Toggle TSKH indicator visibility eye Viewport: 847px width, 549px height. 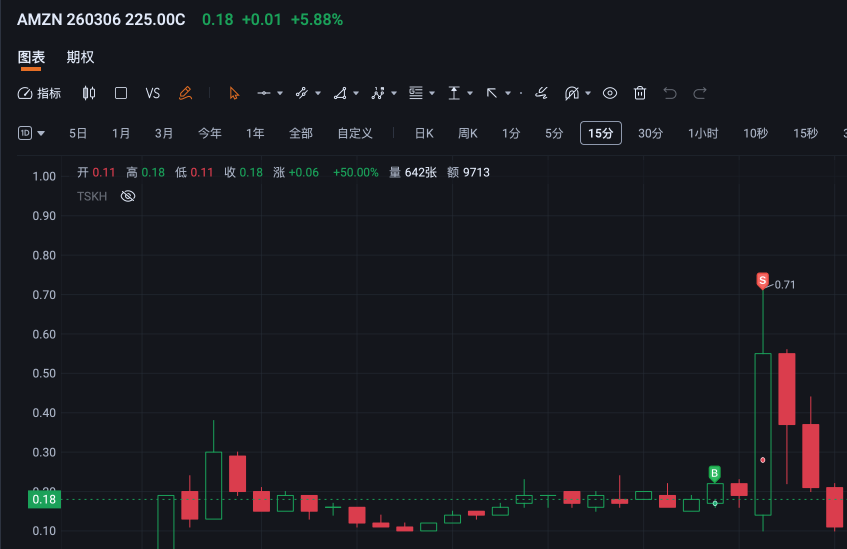pyautogui.click(x=128, y=196)
